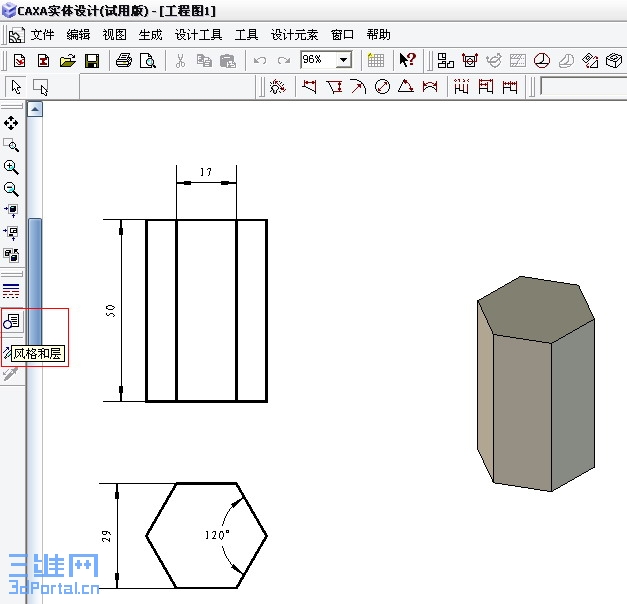Click the undo arrow icon
This screenshot has width=627, height=604.
click(x=260, y=61)
